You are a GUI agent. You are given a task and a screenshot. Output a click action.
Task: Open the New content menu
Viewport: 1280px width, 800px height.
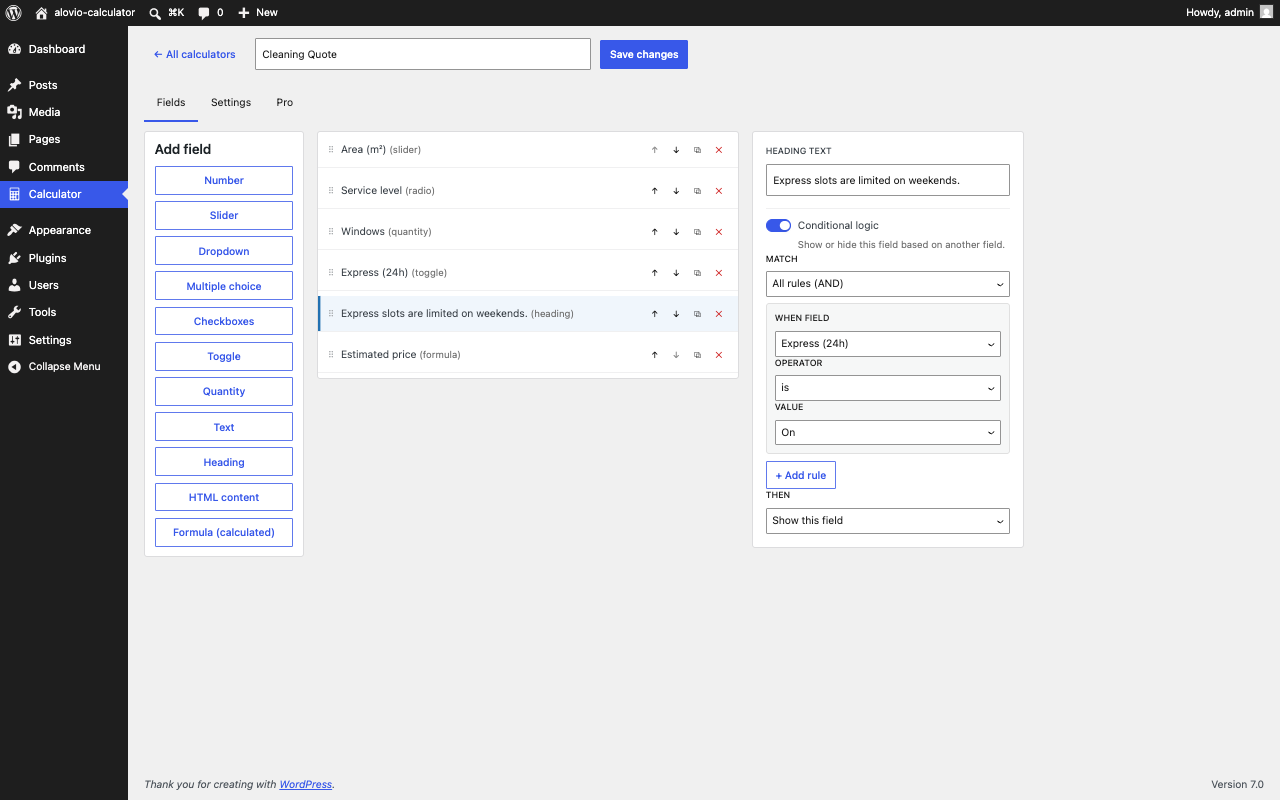pyautogui.click(x=258, y=12)
